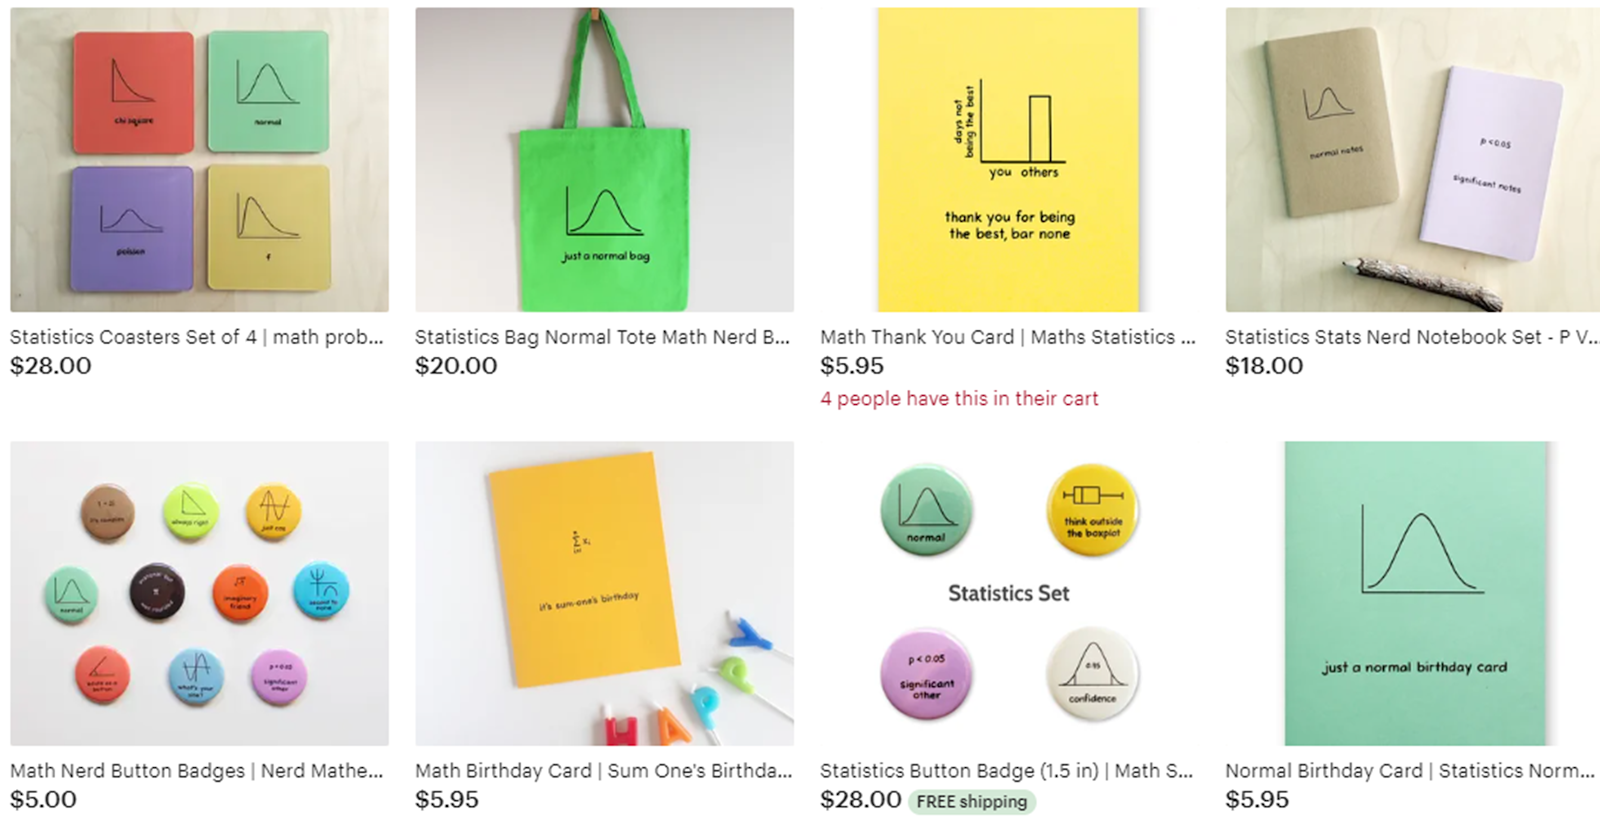Click the Statistics Button Badge title link
Screen dimensions: 1600x827
(x=1007, y=771)
